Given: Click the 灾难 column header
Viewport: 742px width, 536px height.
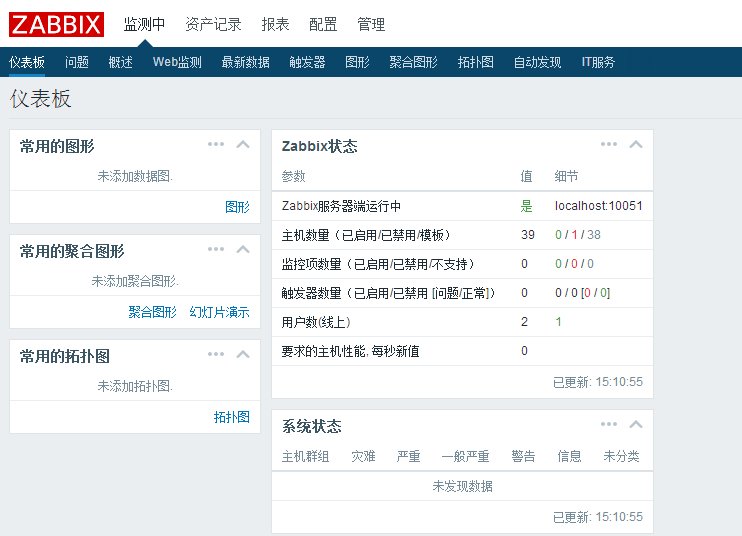Looking at the screenshot, I should pos(363,456).
